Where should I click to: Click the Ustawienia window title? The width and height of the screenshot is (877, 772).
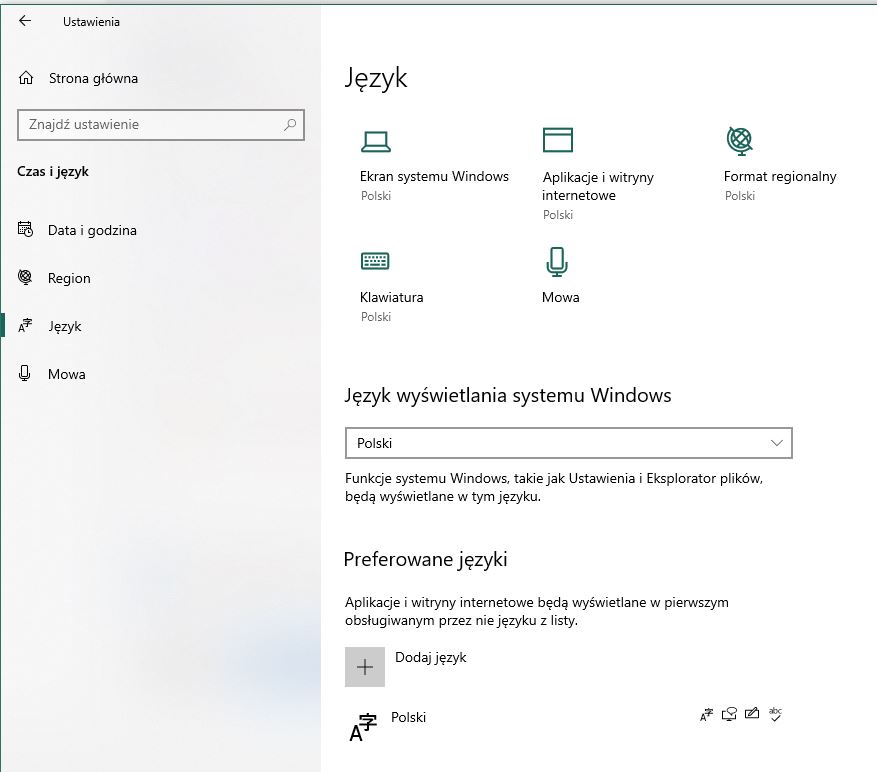pos(91,22)
